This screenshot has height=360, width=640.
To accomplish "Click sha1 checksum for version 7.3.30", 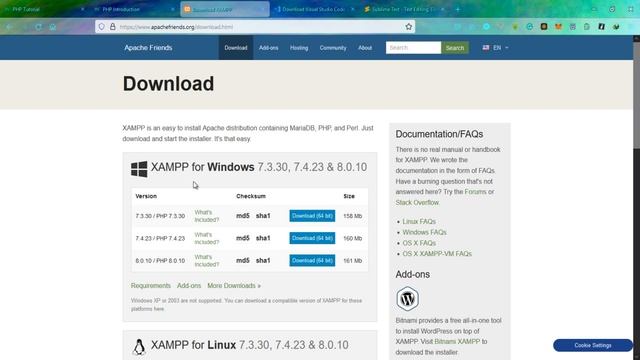I will [x=263, y=216].
